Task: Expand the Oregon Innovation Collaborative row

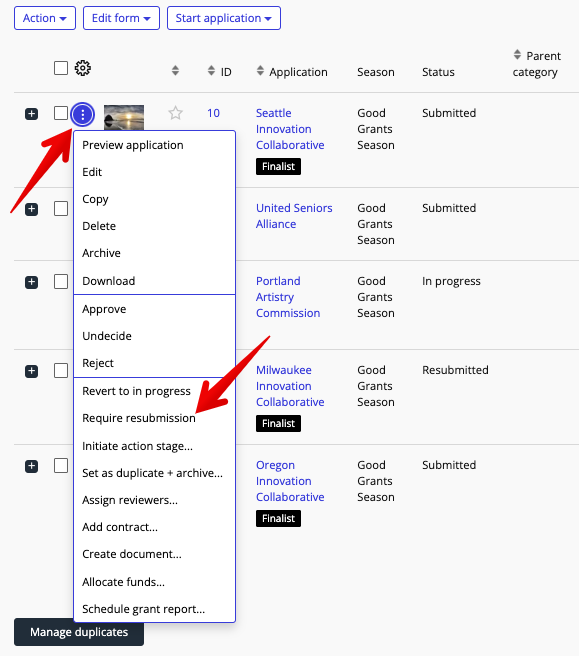Action: [31, 466]
